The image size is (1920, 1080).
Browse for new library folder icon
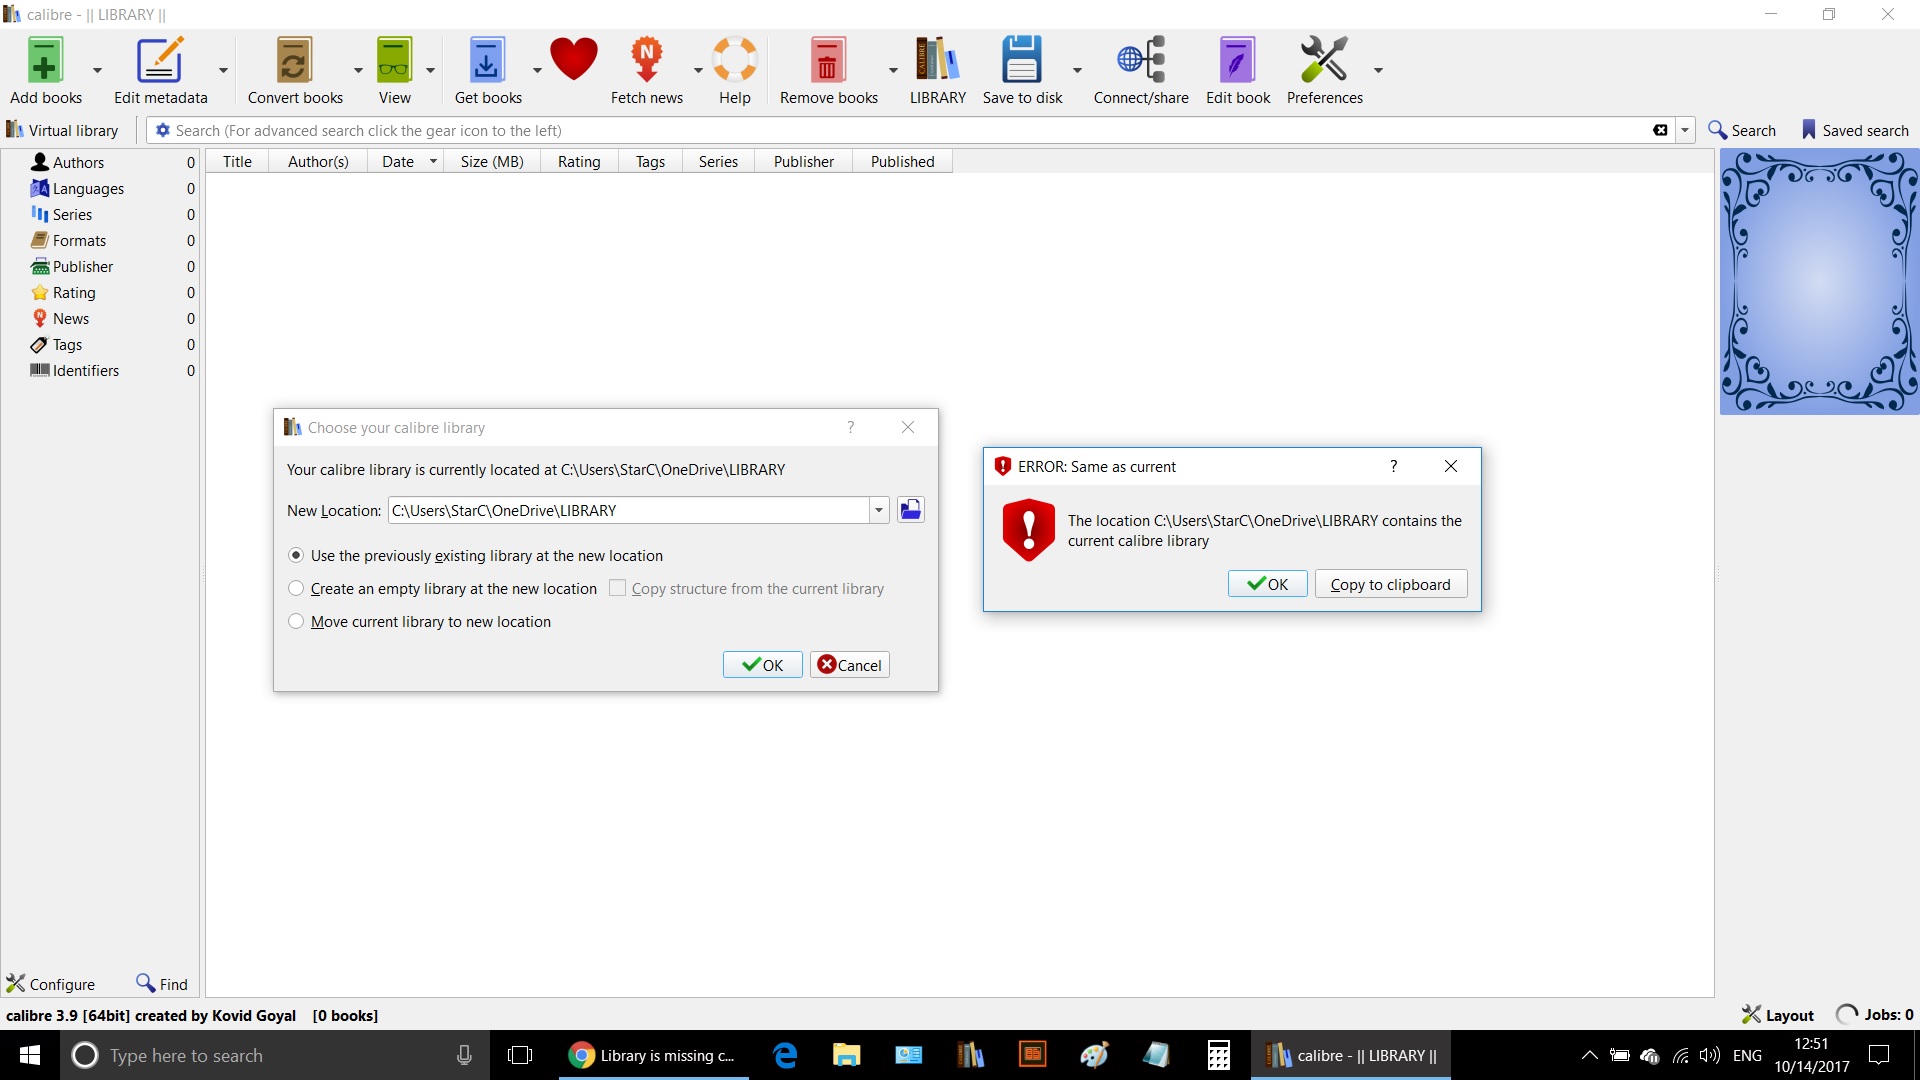pyautogui.click(x=910, y=510)
